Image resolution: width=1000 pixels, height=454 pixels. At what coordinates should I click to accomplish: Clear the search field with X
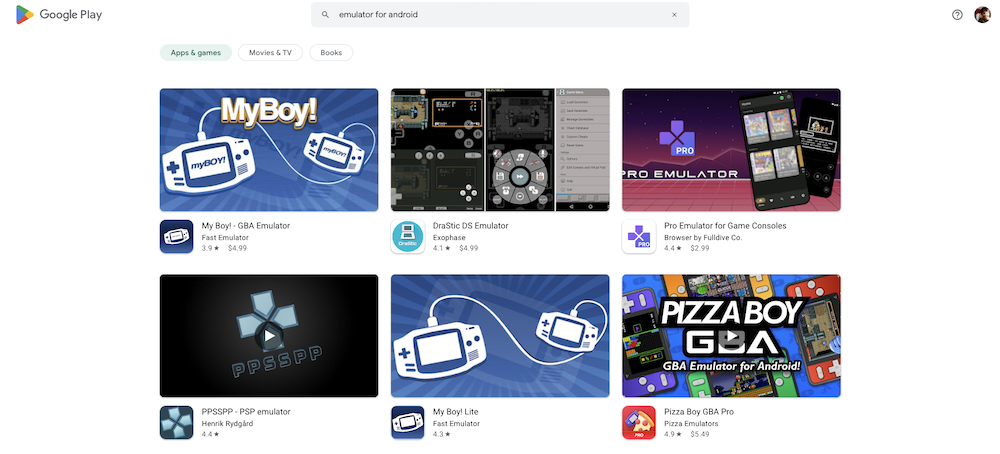click(674, 15)
